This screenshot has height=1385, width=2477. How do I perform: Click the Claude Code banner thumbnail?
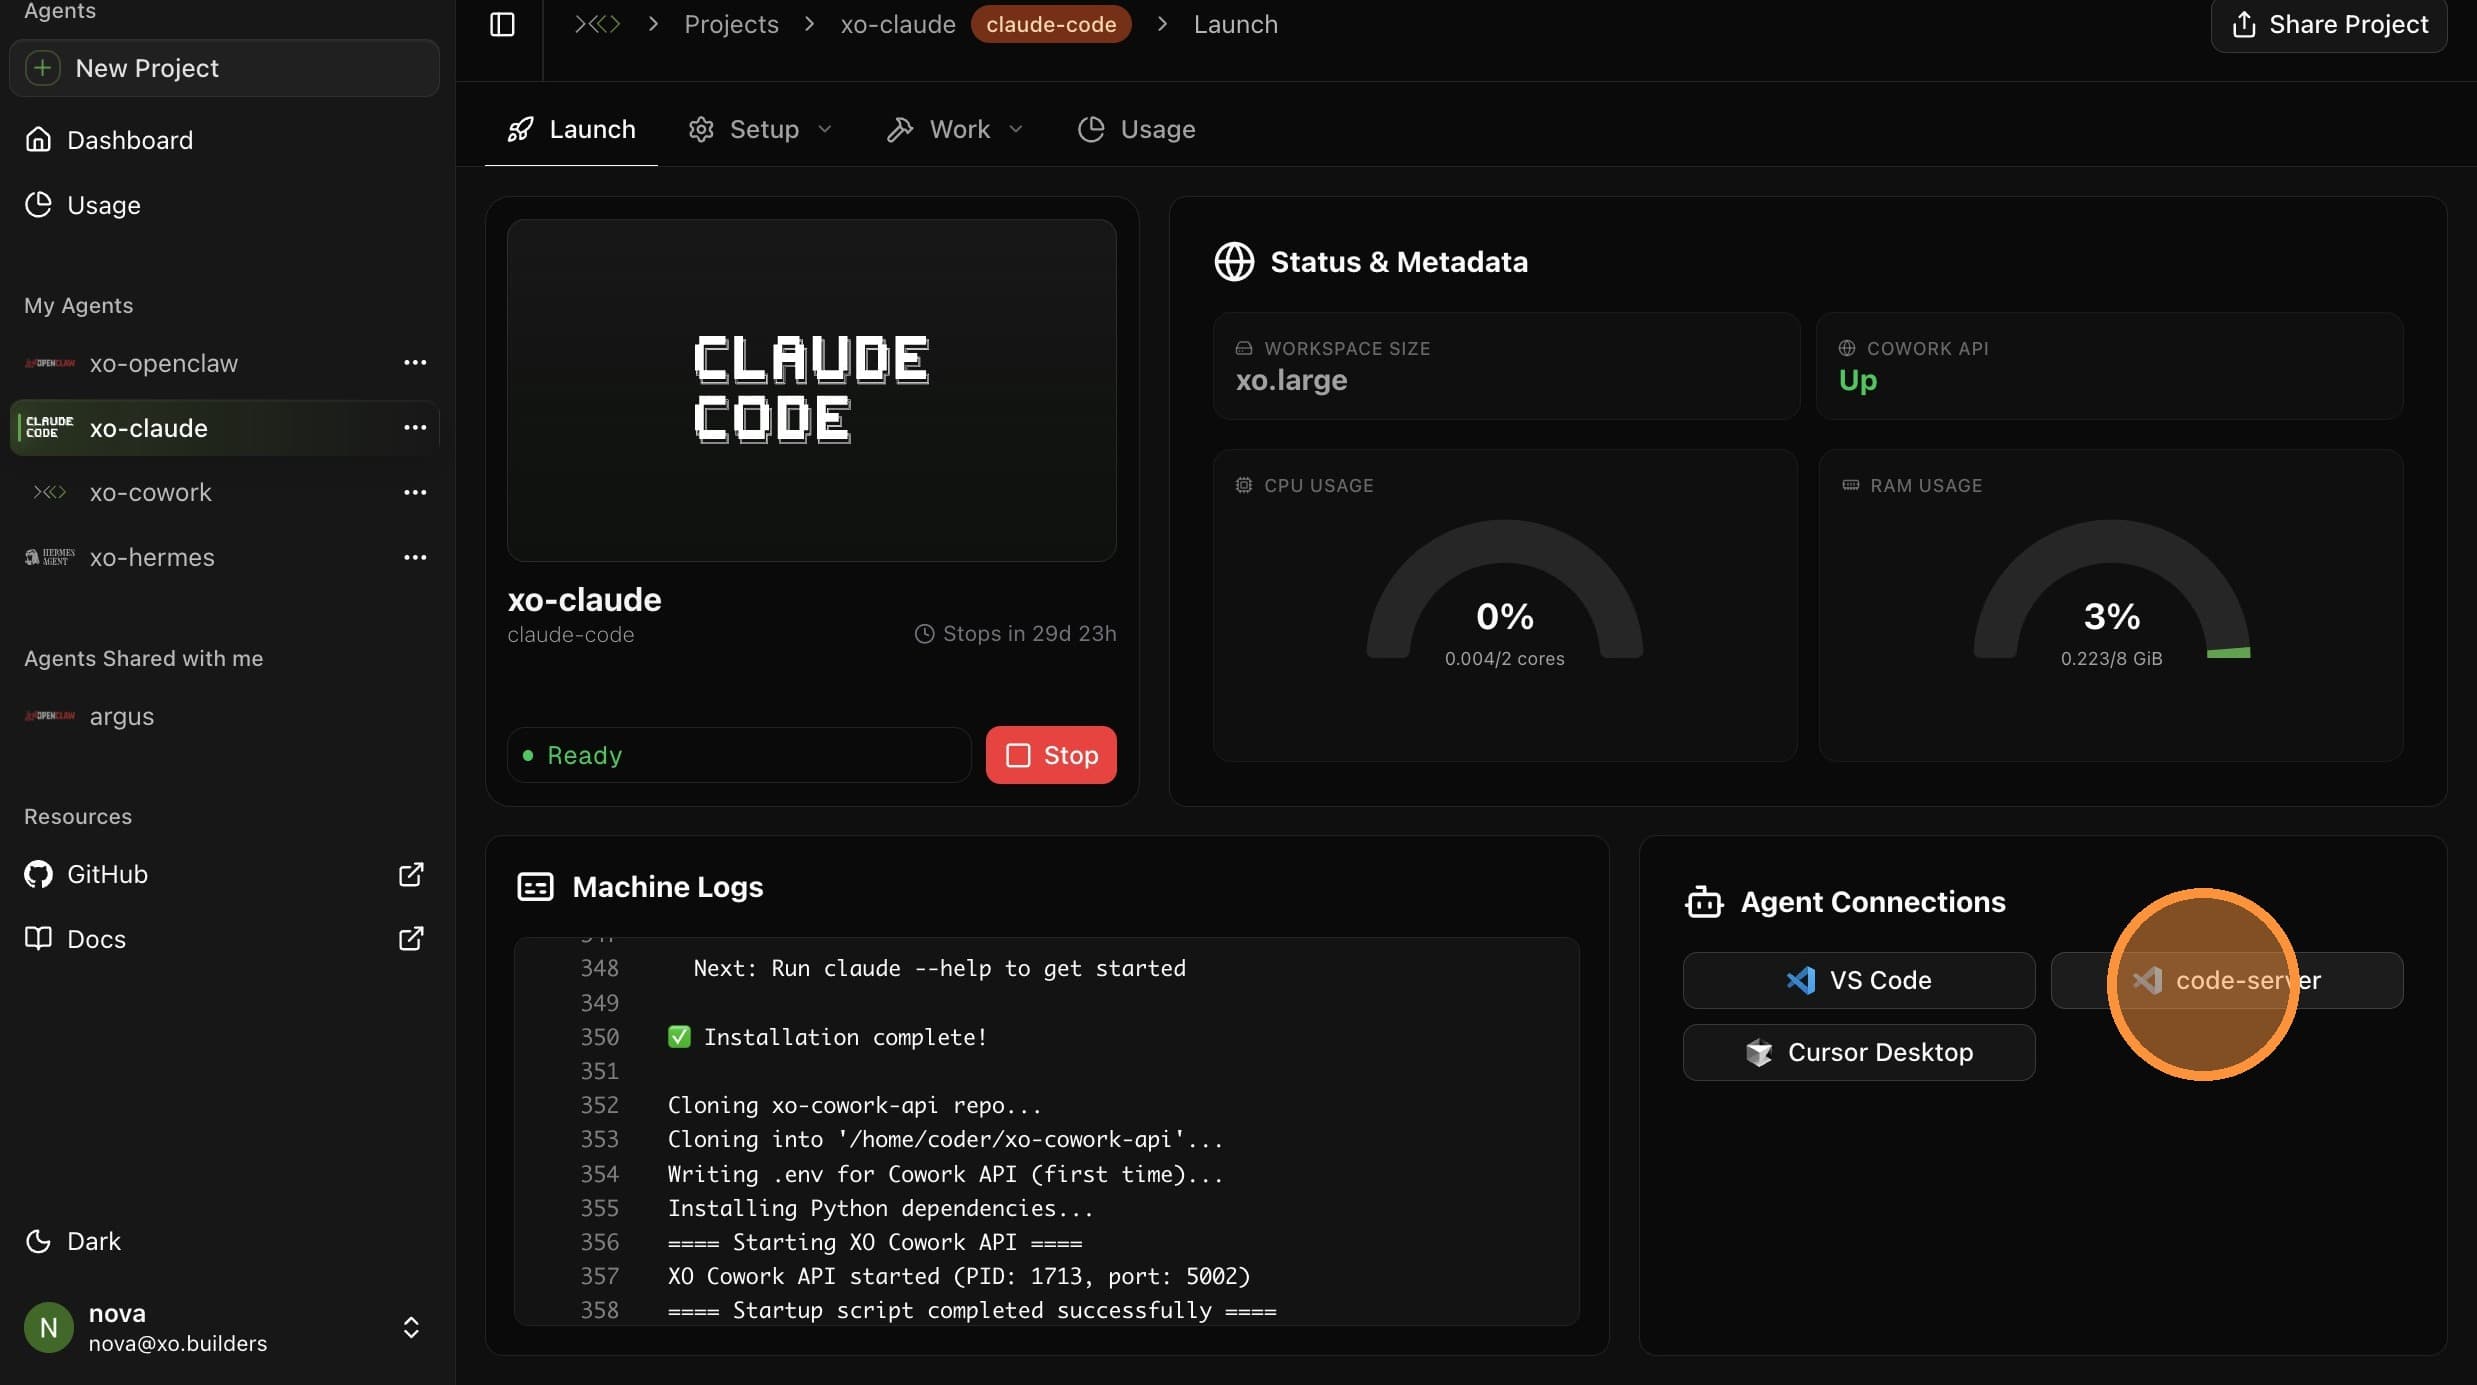812,390
